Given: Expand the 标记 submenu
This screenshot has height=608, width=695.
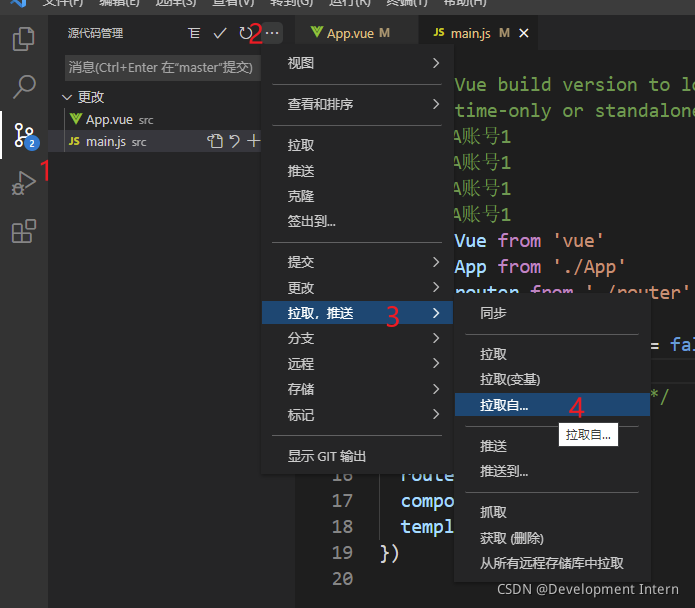Looking at the screenshot, I should point(357,415).
